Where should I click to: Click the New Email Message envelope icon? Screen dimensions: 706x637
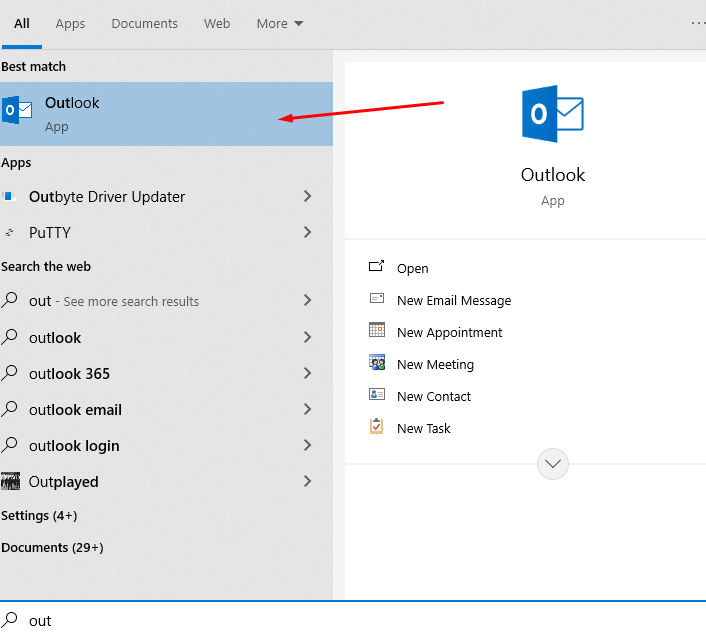376,298
